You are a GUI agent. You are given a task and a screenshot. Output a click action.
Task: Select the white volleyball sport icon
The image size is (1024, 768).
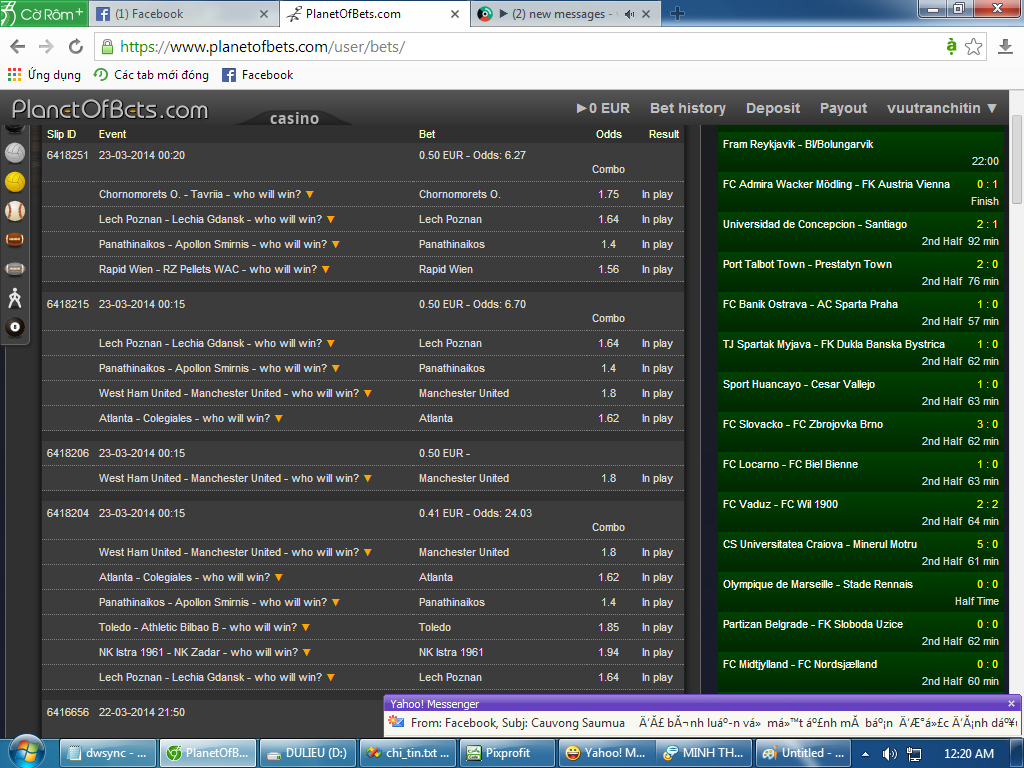tap(14, 153)
